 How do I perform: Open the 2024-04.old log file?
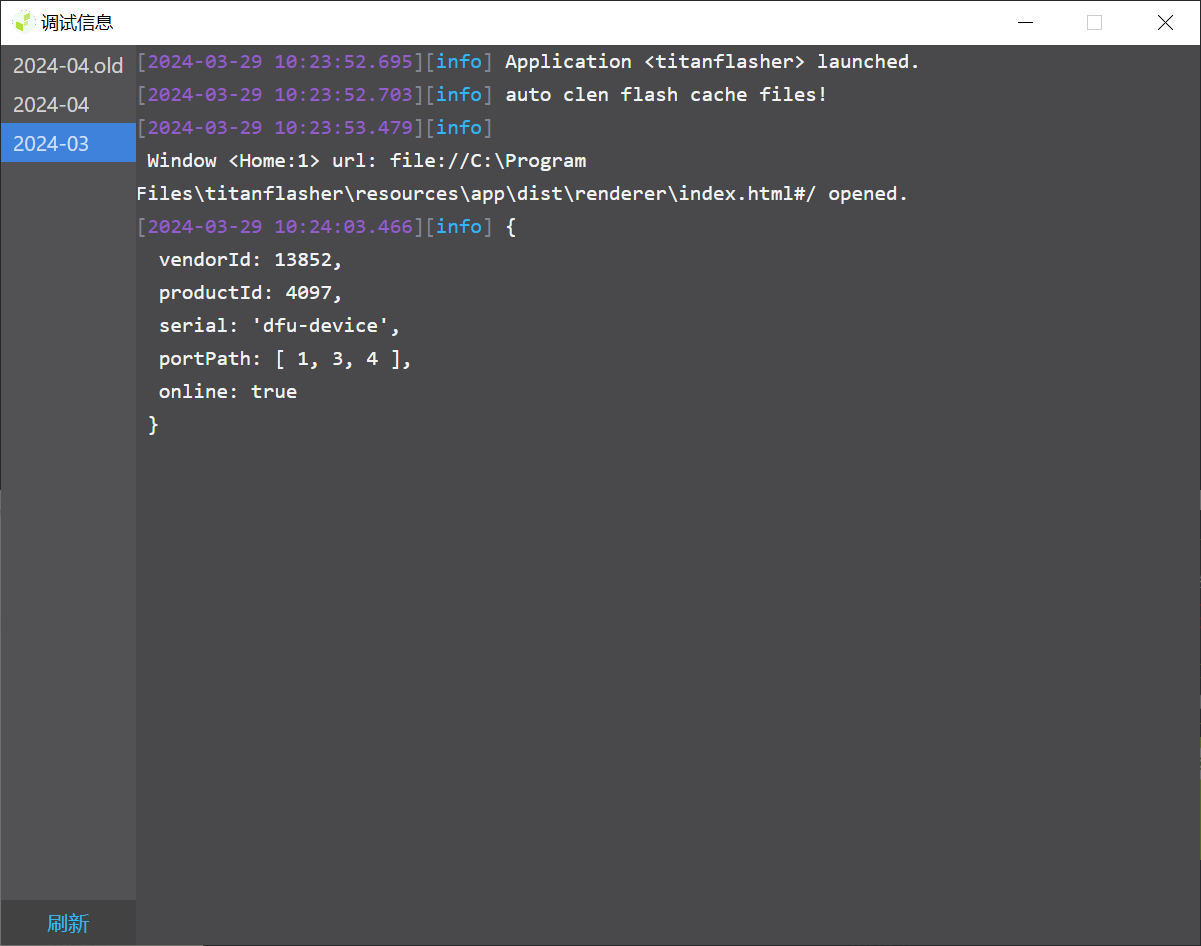(x=68, y=66)
